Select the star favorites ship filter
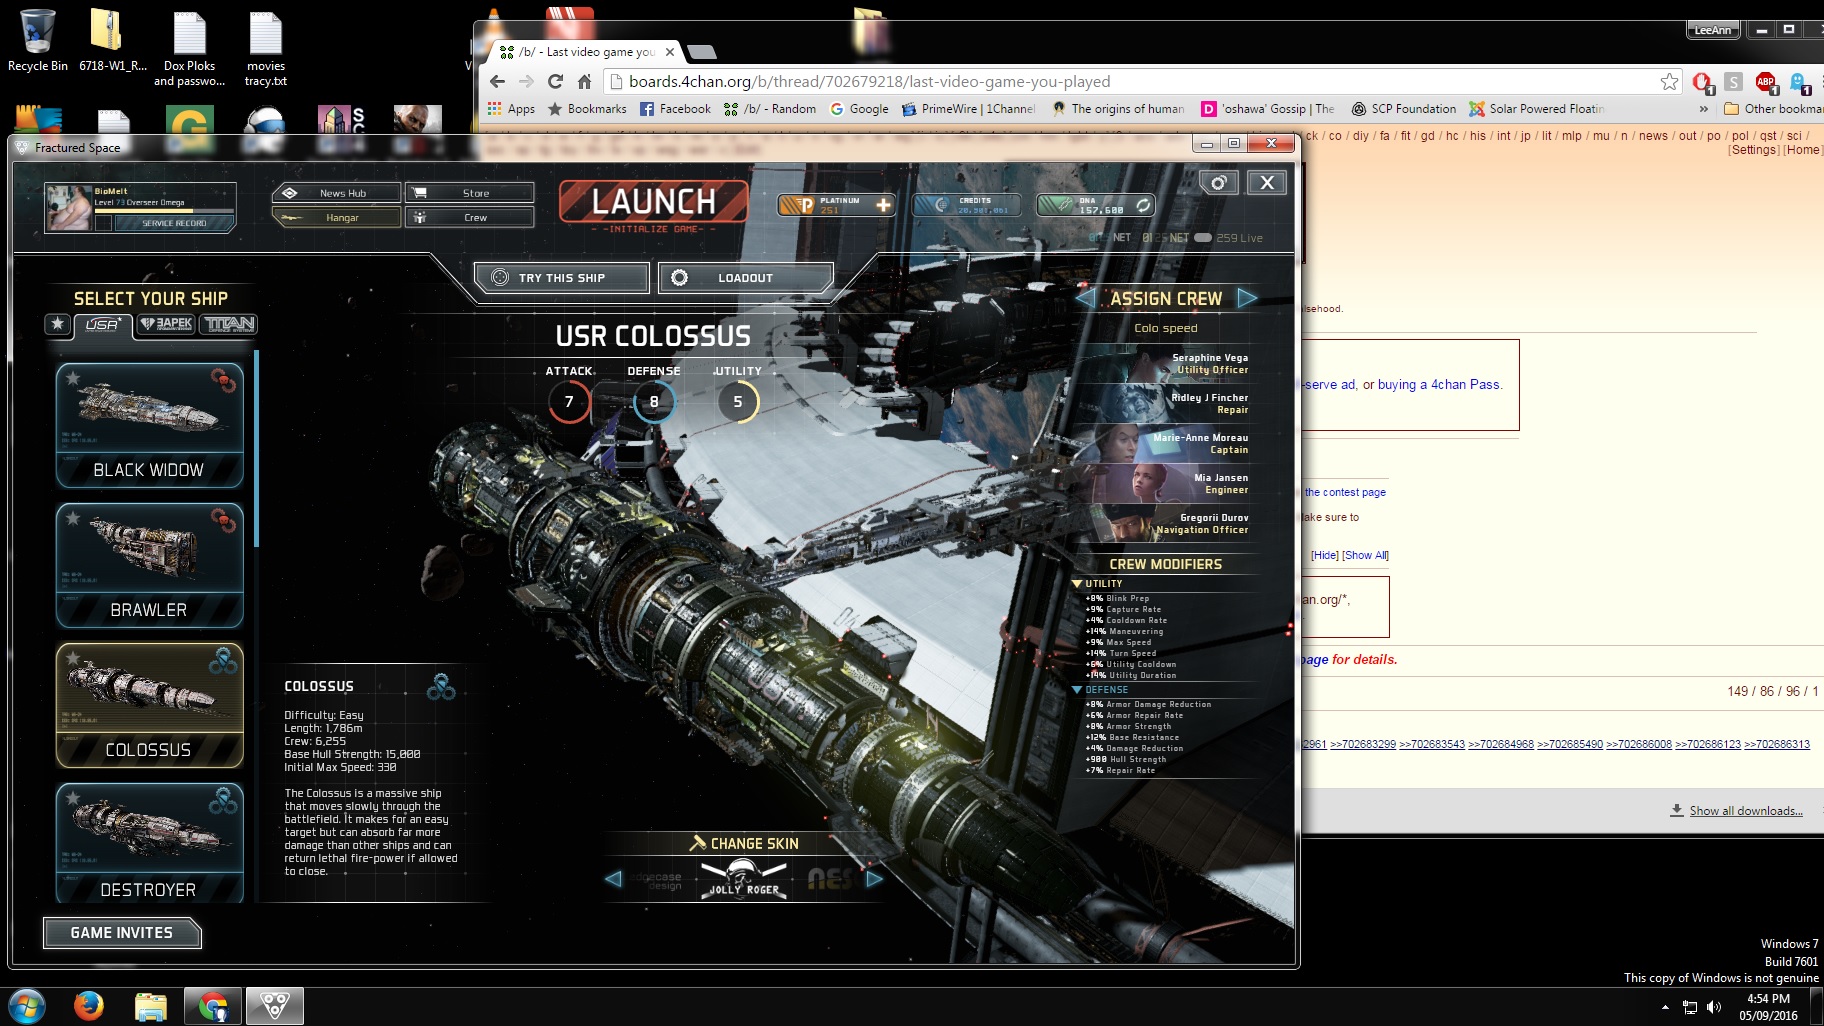Image resolution: width=1824 pixels, height=1026 pixels. tap(58, 324)
